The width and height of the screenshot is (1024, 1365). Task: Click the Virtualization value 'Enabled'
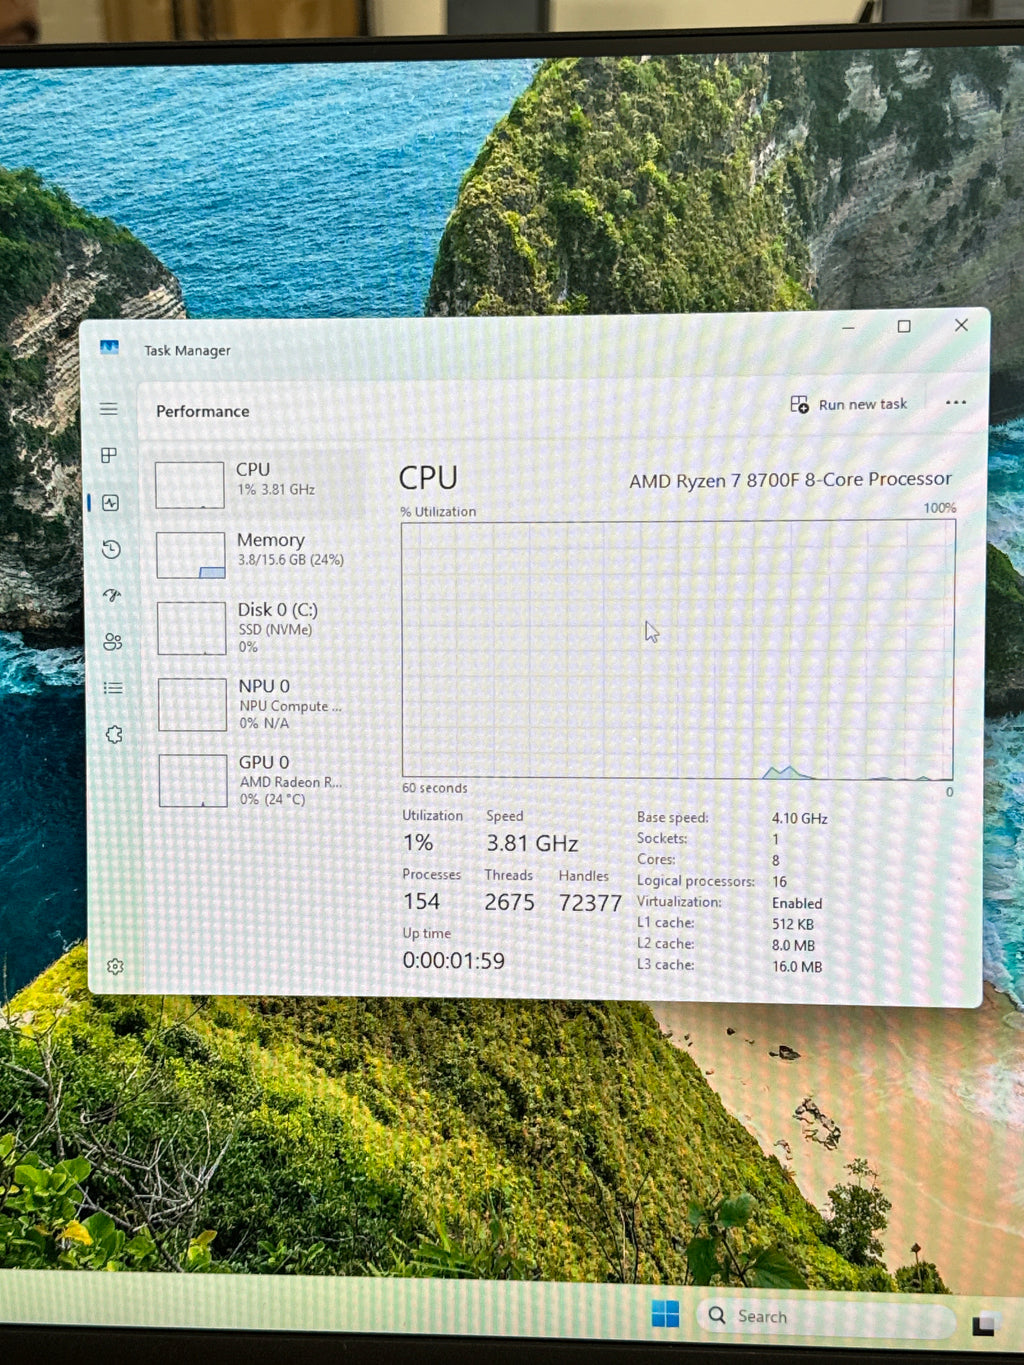point(797,903)
